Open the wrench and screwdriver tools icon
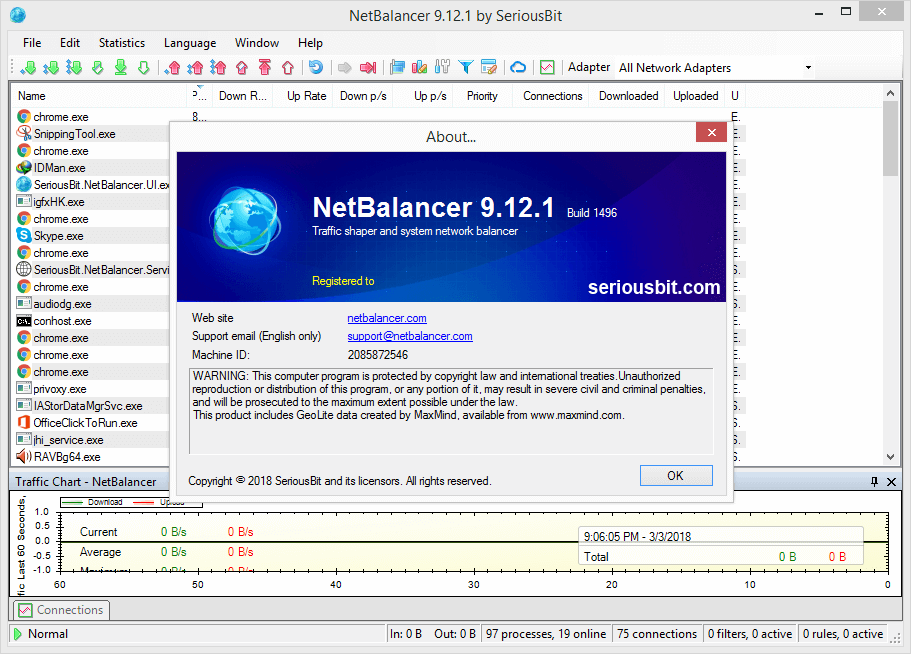The width and height of the screenshot is (911, 654). pos(442,67)
